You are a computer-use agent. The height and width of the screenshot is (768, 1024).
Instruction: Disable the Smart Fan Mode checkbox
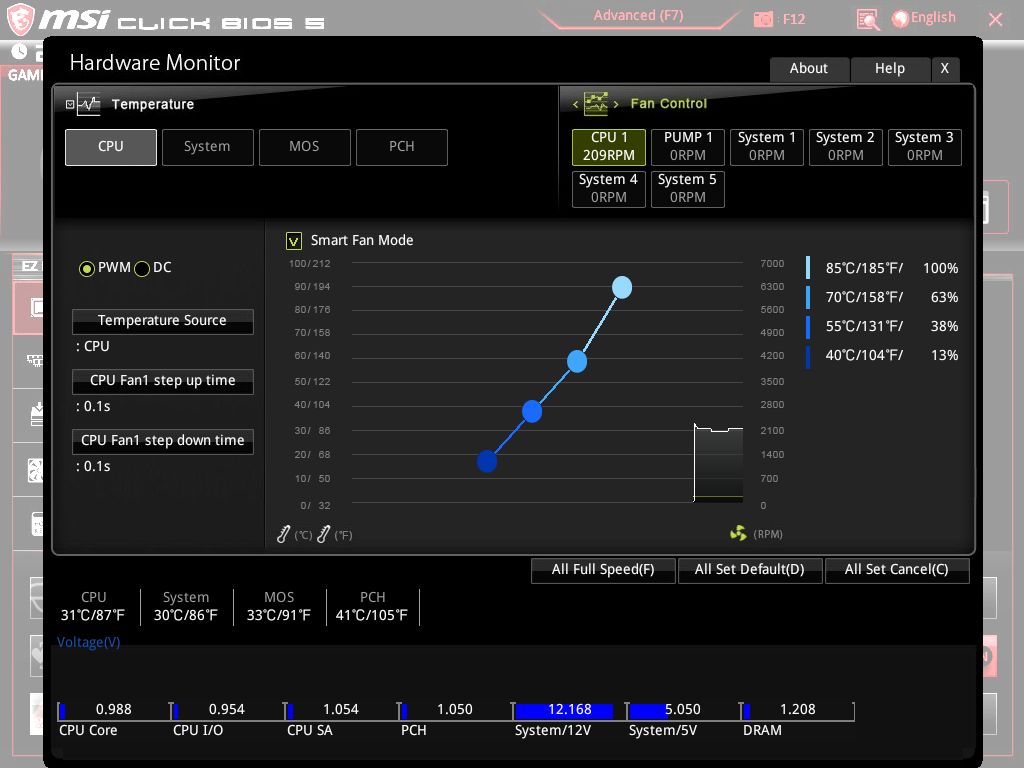tap(294, 240)
